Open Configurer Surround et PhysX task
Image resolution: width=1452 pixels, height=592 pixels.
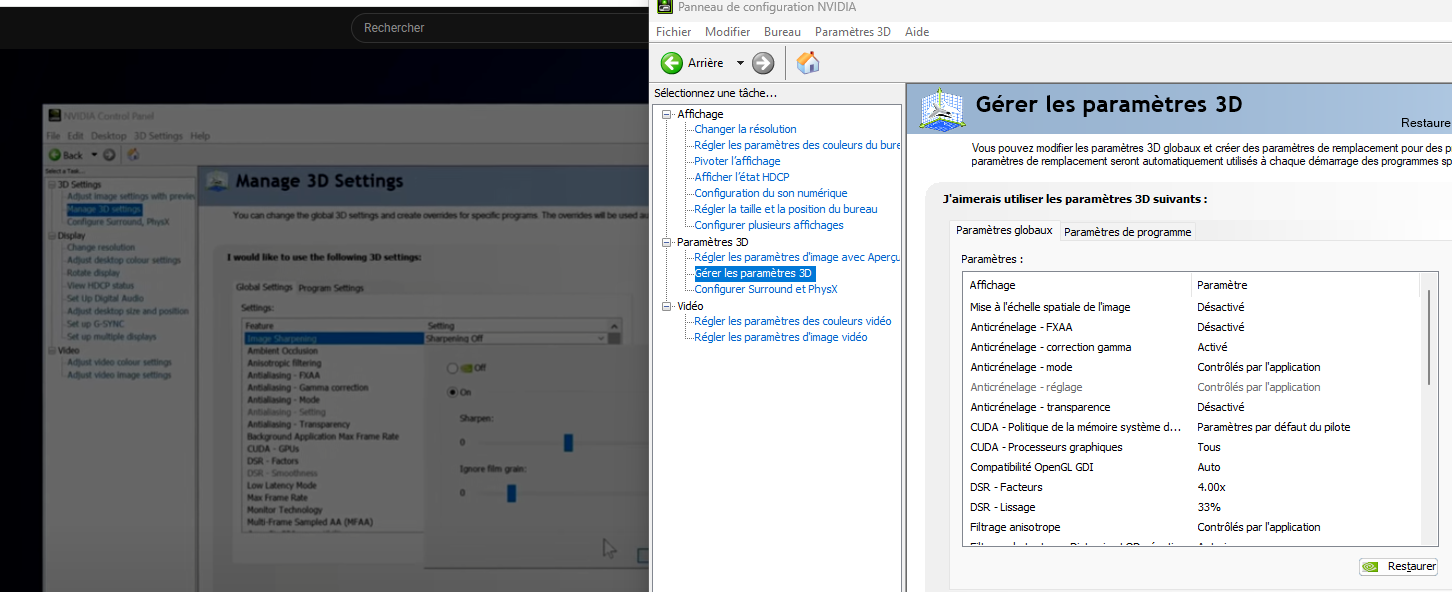(765, 289)
